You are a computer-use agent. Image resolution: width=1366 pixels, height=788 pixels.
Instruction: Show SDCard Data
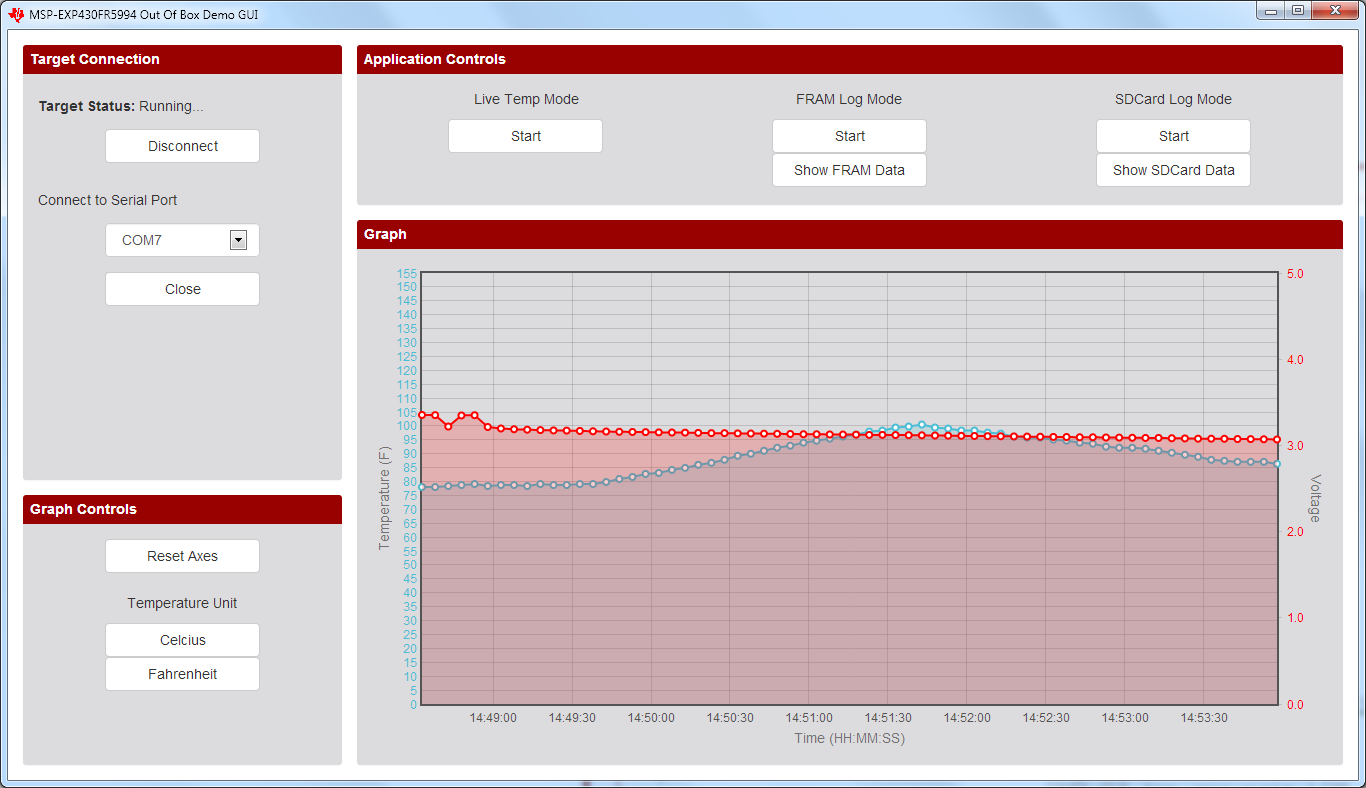[x=1173, y=170]
